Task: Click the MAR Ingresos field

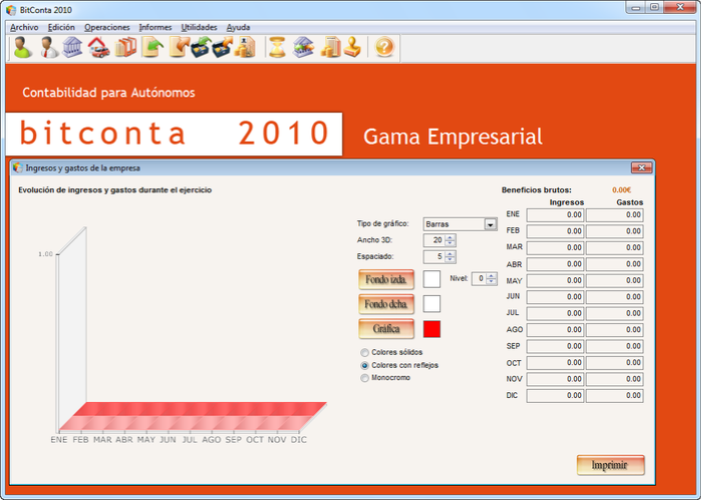Action: 555,248
